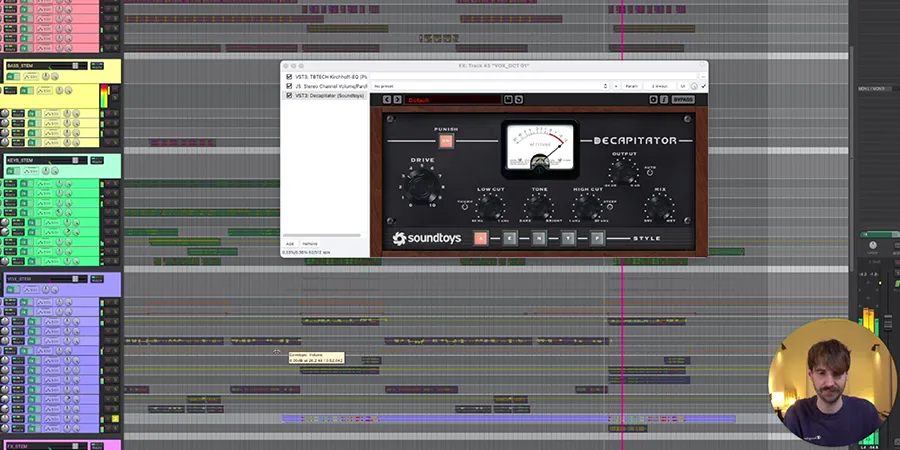The height and width of the screenshot is (450, 900).
Task: Click the High Cut knob
Action: point(587,206)
